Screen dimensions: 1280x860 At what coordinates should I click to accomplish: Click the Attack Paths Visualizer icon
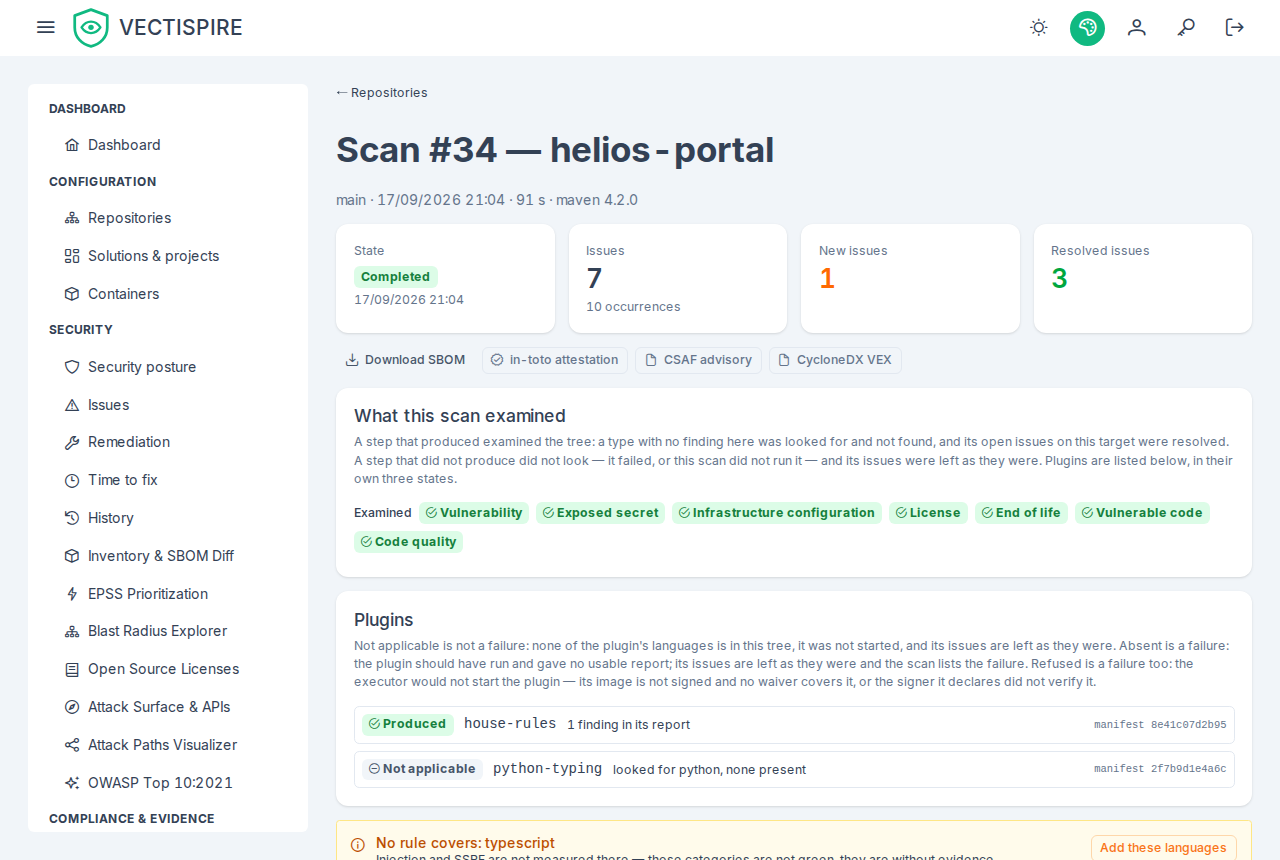coord(72,745)
